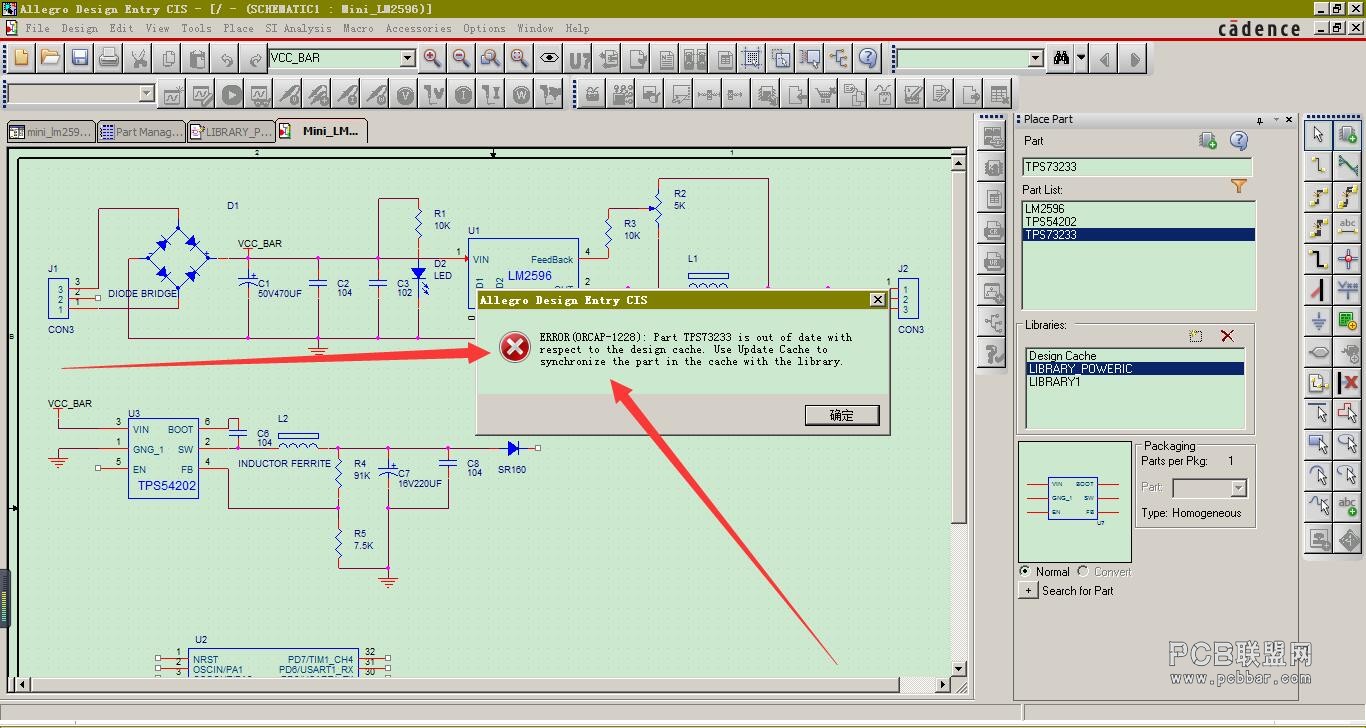The image size is (1366, 728).
Task: Select the Place ground tool
Action: (1318, 321)
